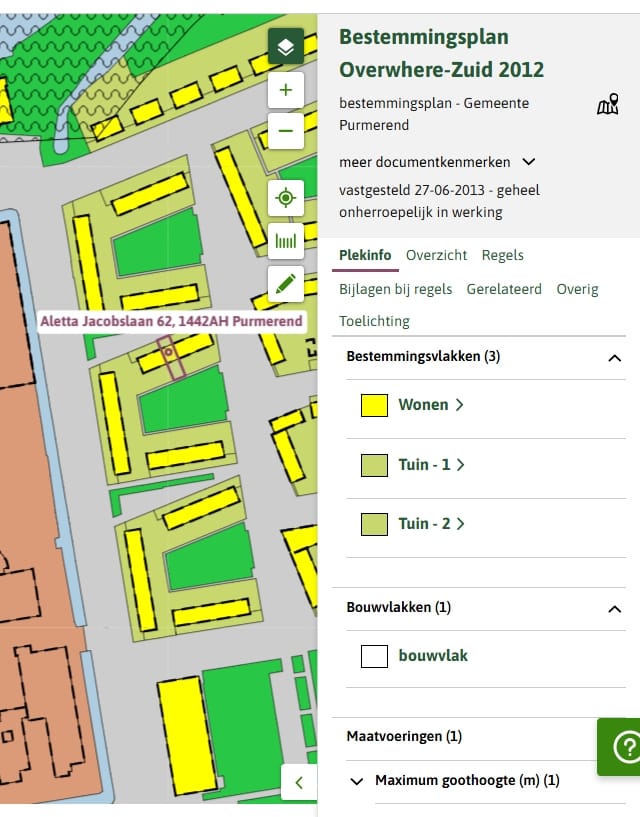
Task: Expand meer documentkenmerken details
Action: [529, 162]
